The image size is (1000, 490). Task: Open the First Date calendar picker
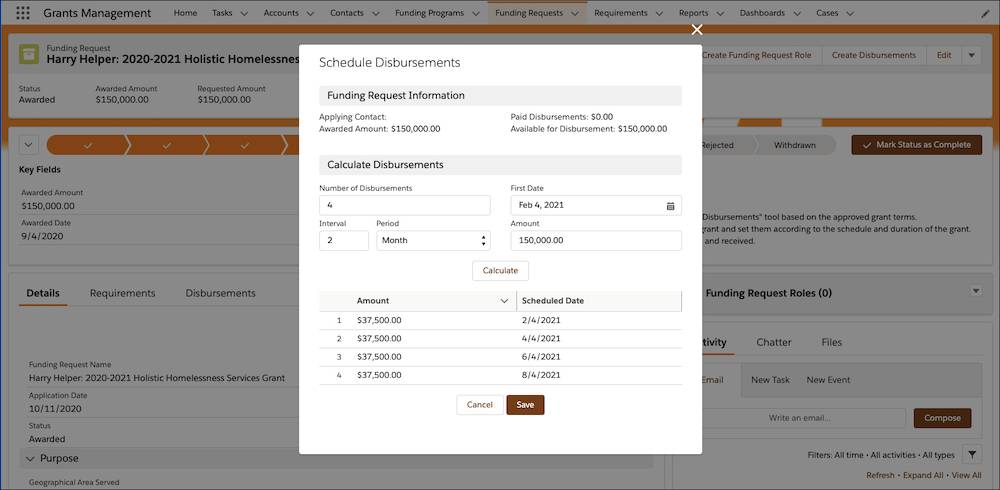coord(670,205)
